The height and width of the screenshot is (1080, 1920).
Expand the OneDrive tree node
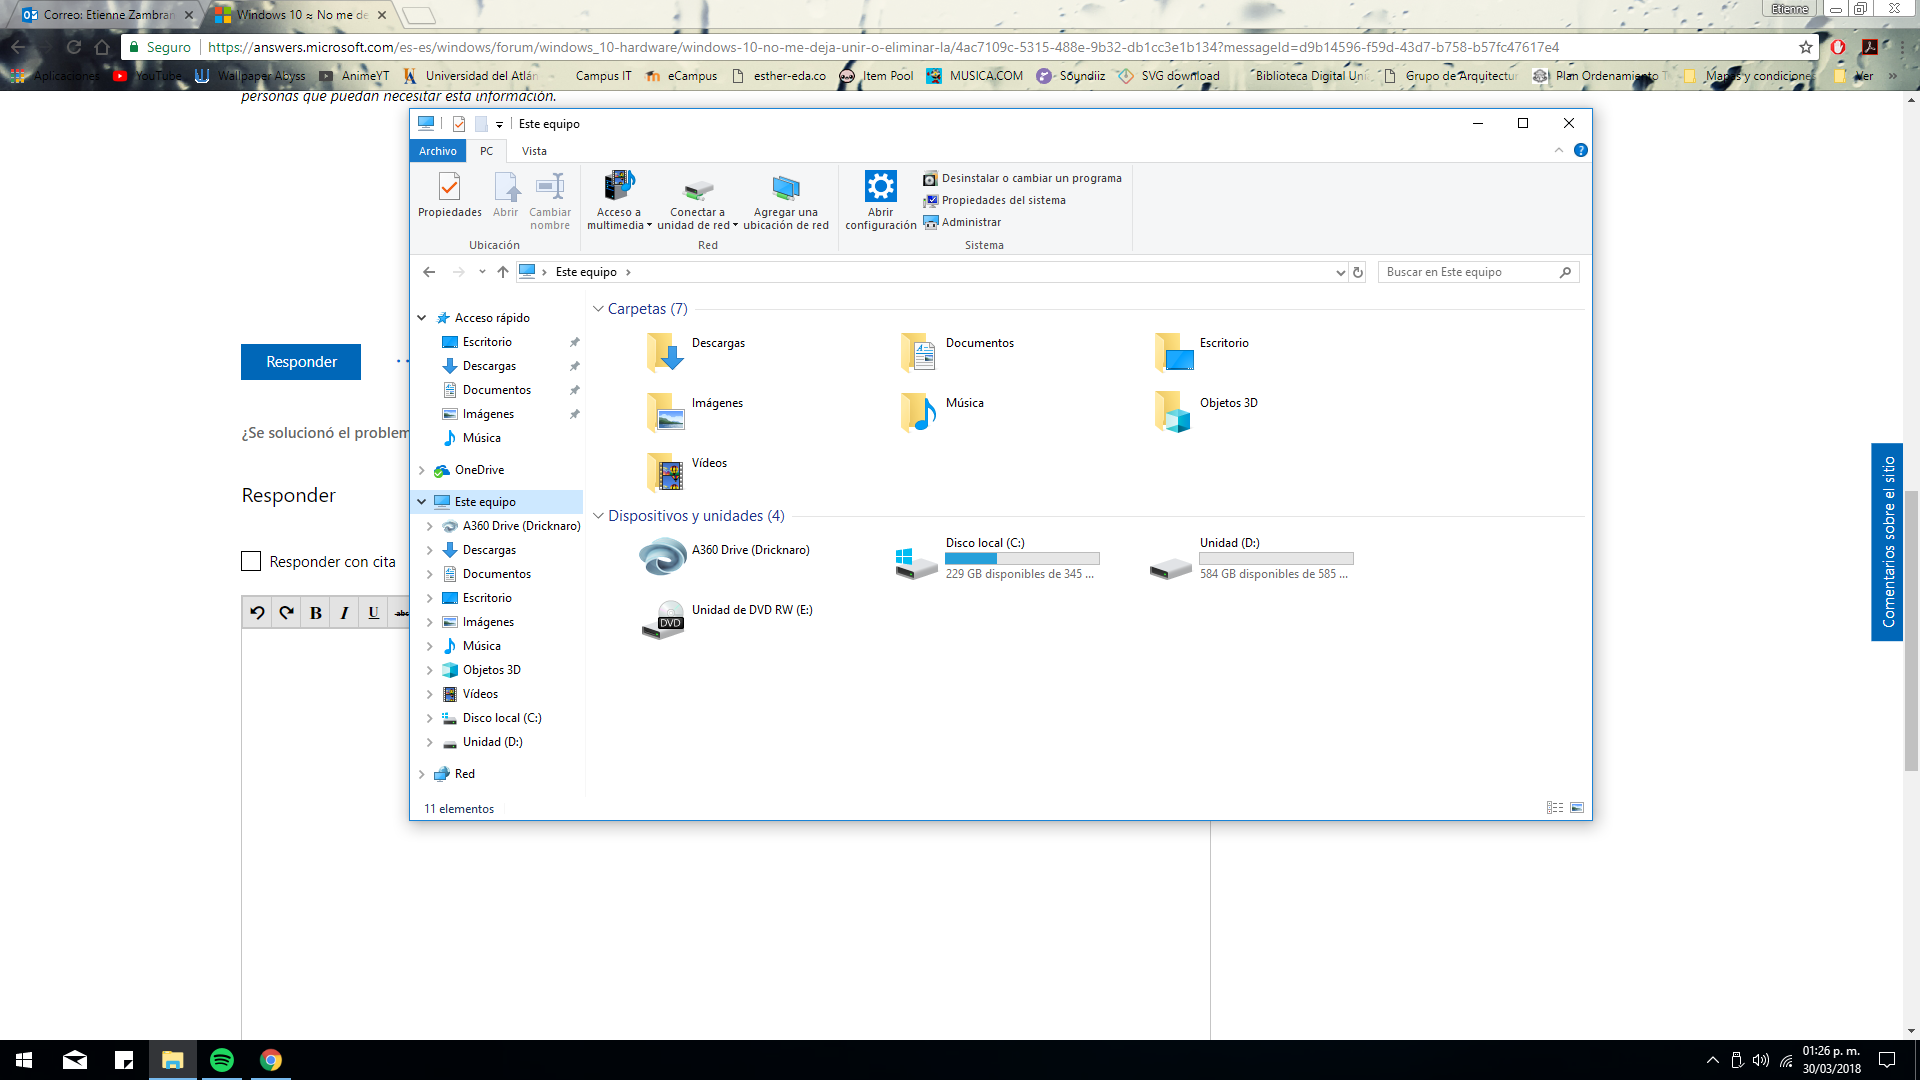422,470
